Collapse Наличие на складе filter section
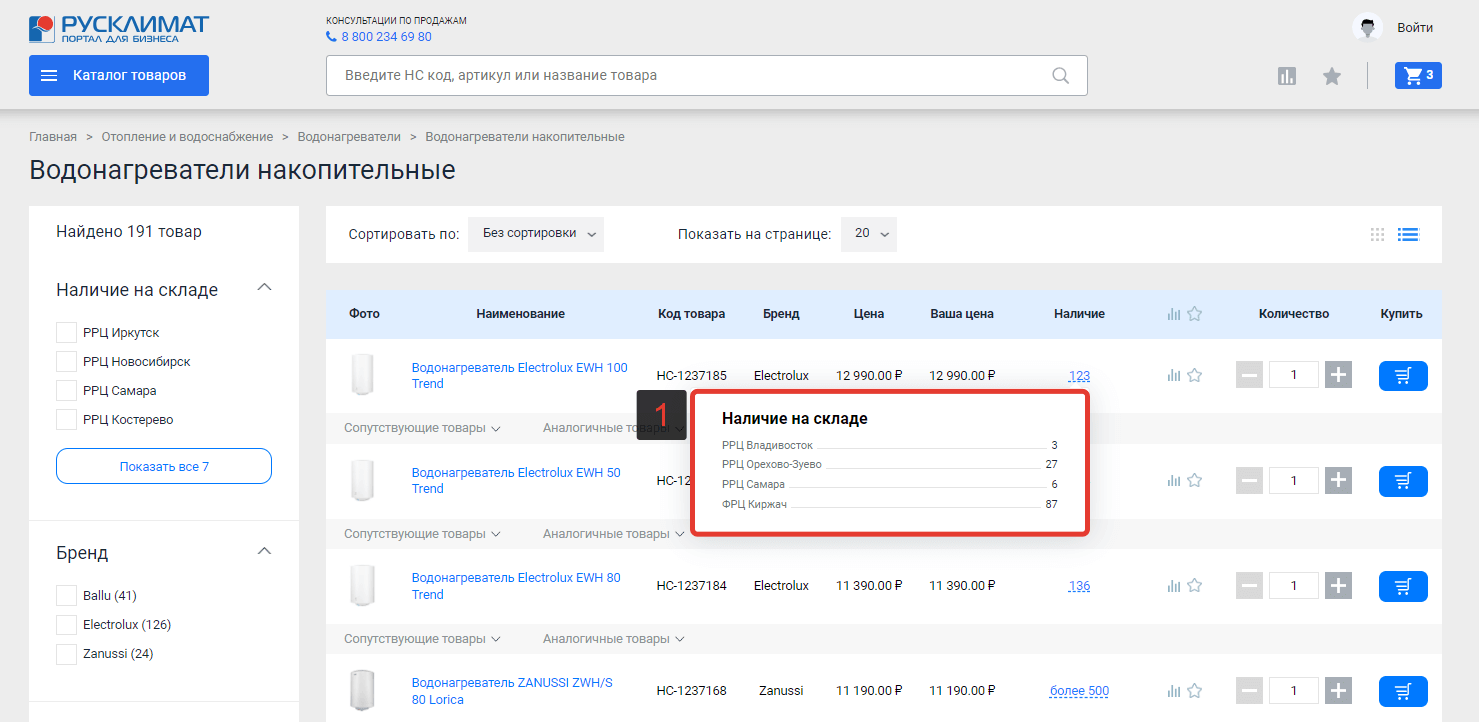 (264, 288)
